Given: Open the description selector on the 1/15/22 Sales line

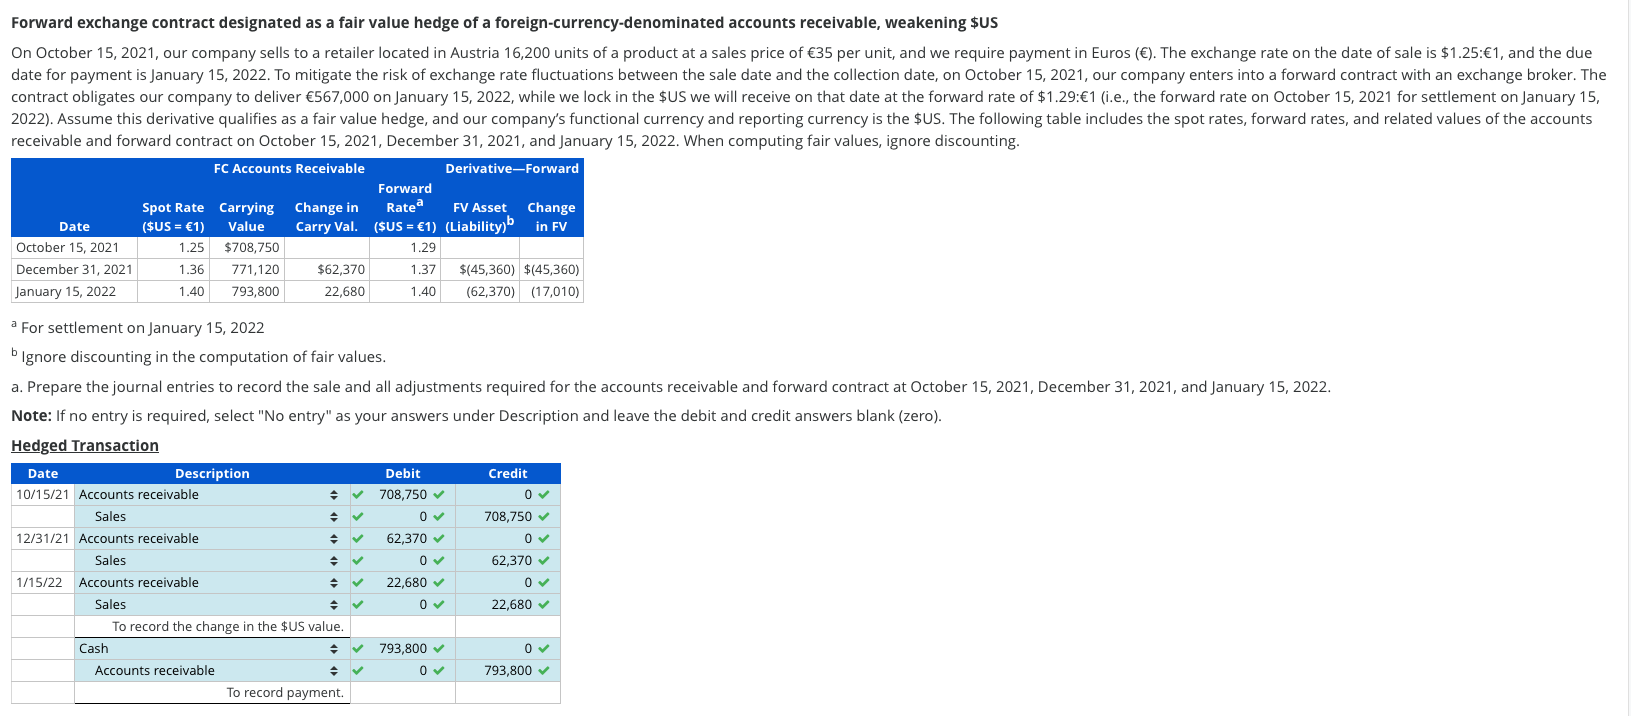Looking at the screenshot, I should pyautogui.click(x=333, y=604).
